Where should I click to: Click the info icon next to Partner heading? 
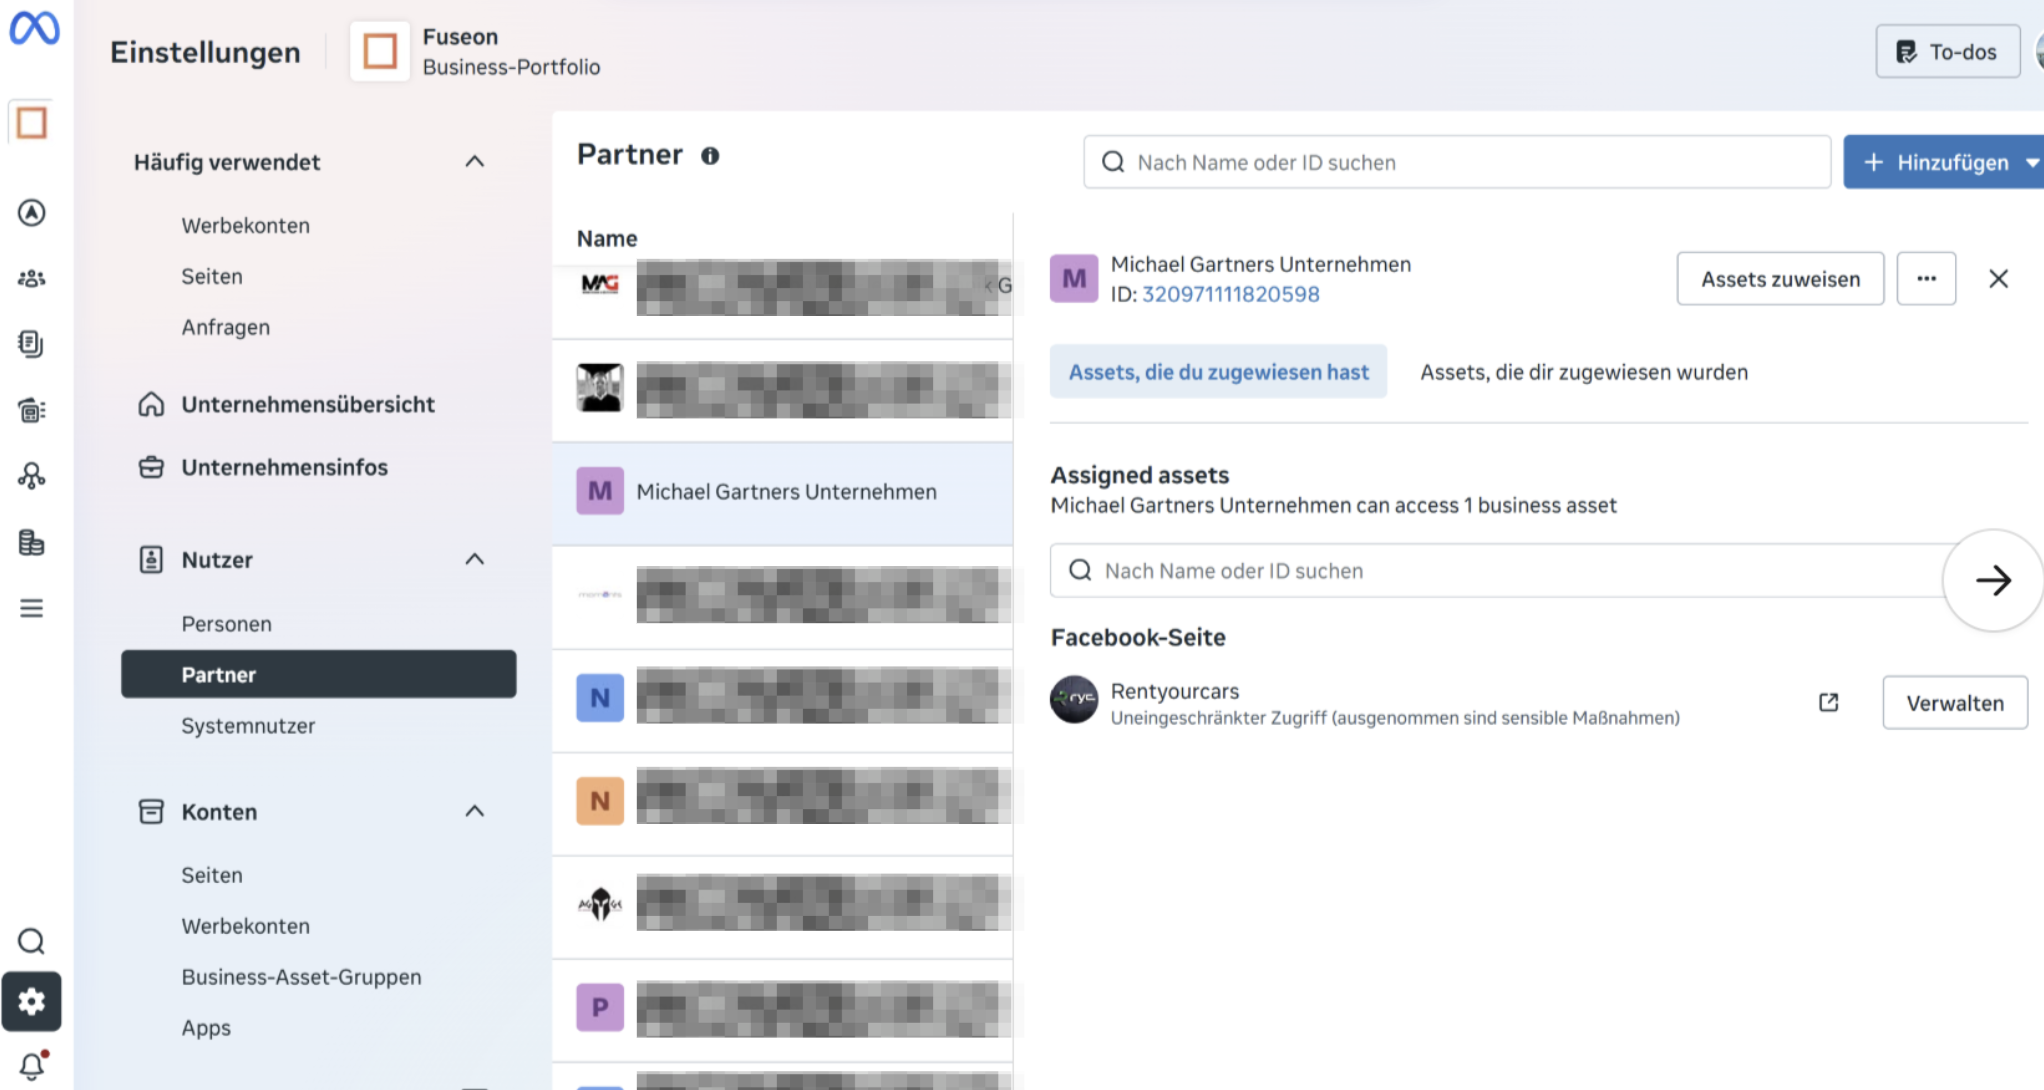[x=710, y=156]
